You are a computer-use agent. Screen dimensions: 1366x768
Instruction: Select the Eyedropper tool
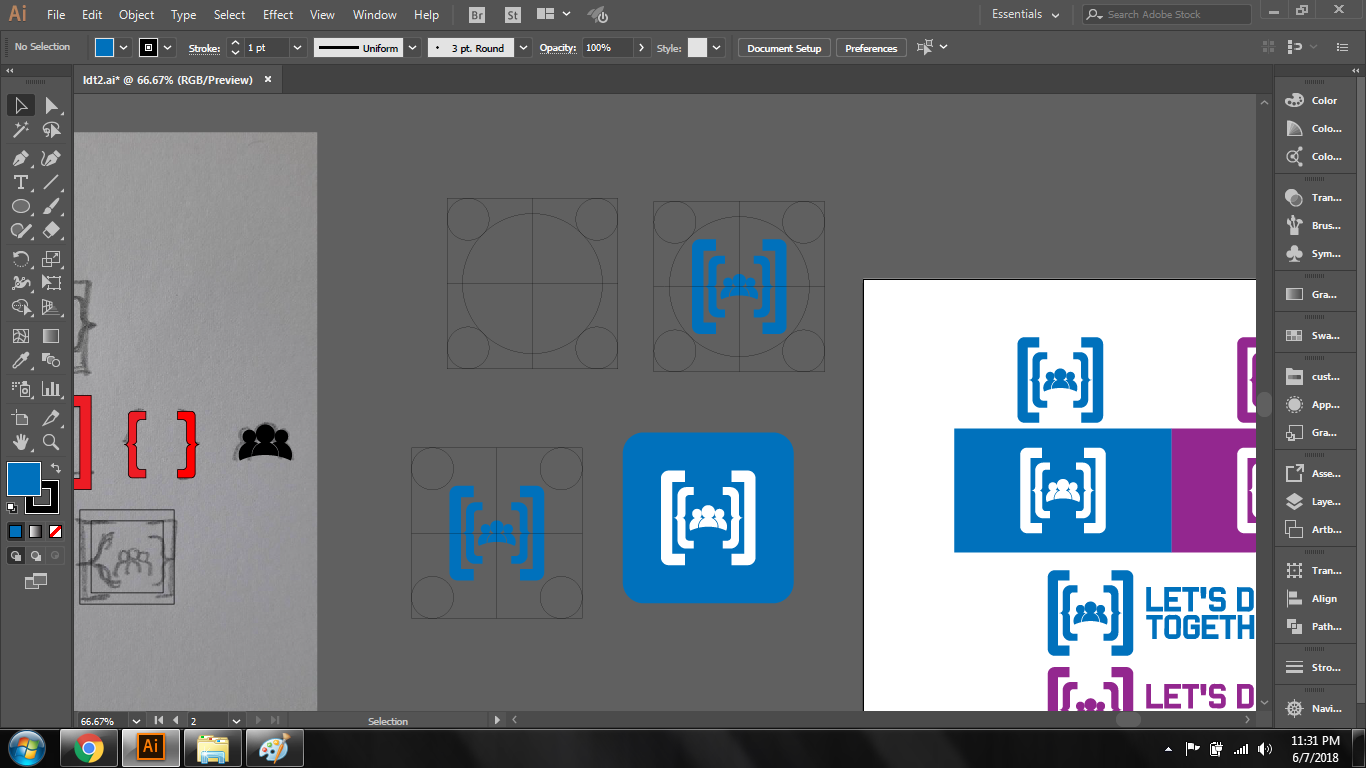pyautogui.click(x=20, y=361)
